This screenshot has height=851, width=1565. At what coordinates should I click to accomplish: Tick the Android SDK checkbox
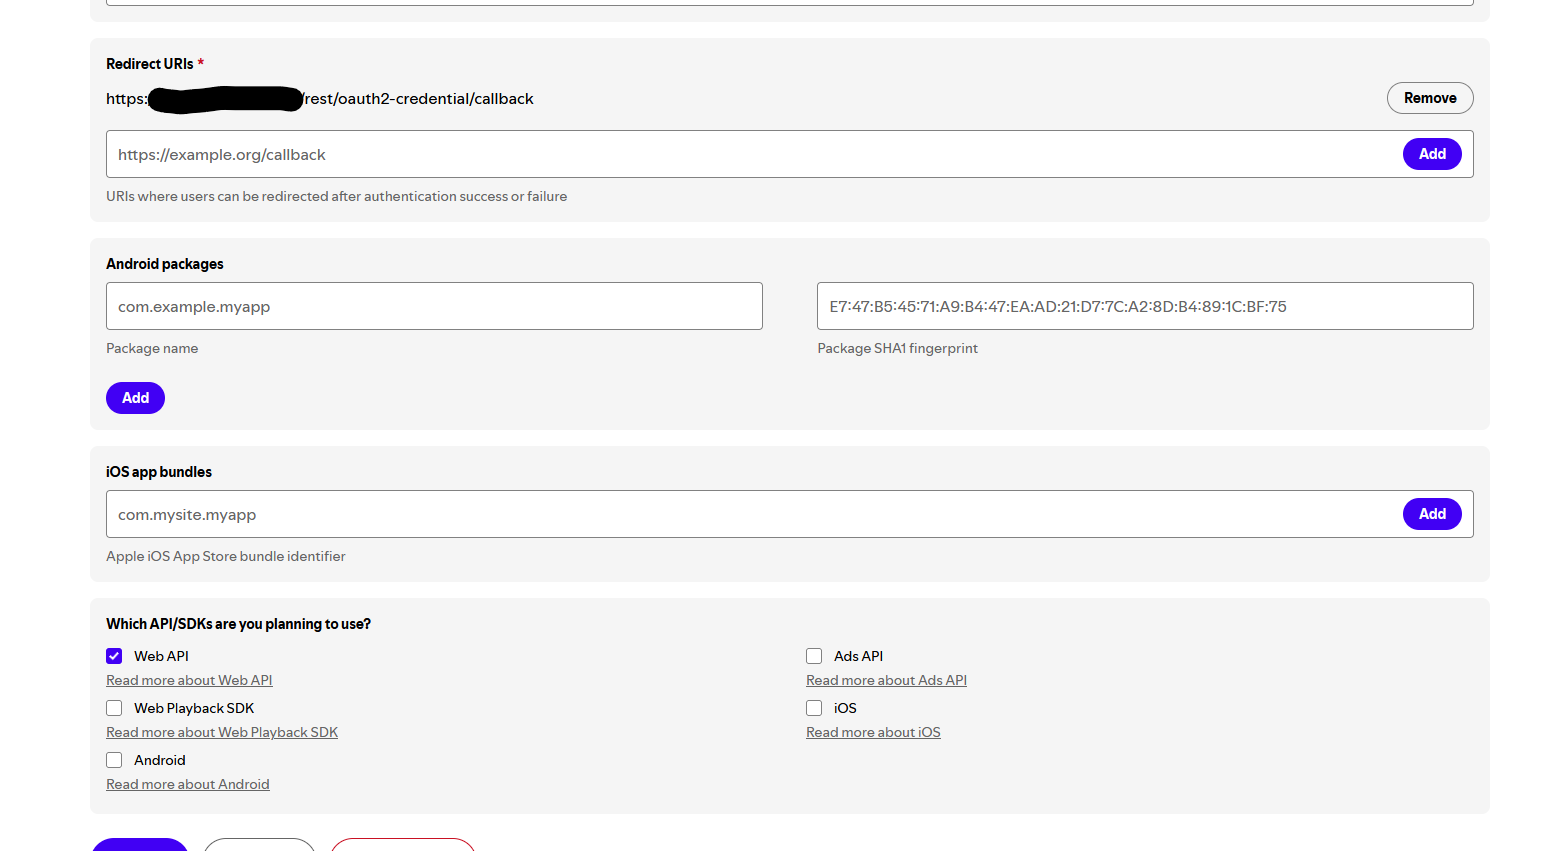click(114, 760)
